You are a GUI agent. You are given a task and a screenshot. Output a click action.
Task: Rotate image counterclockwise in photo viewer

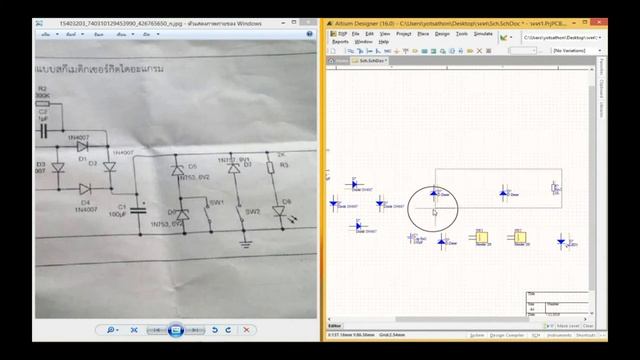pos(215,330)
